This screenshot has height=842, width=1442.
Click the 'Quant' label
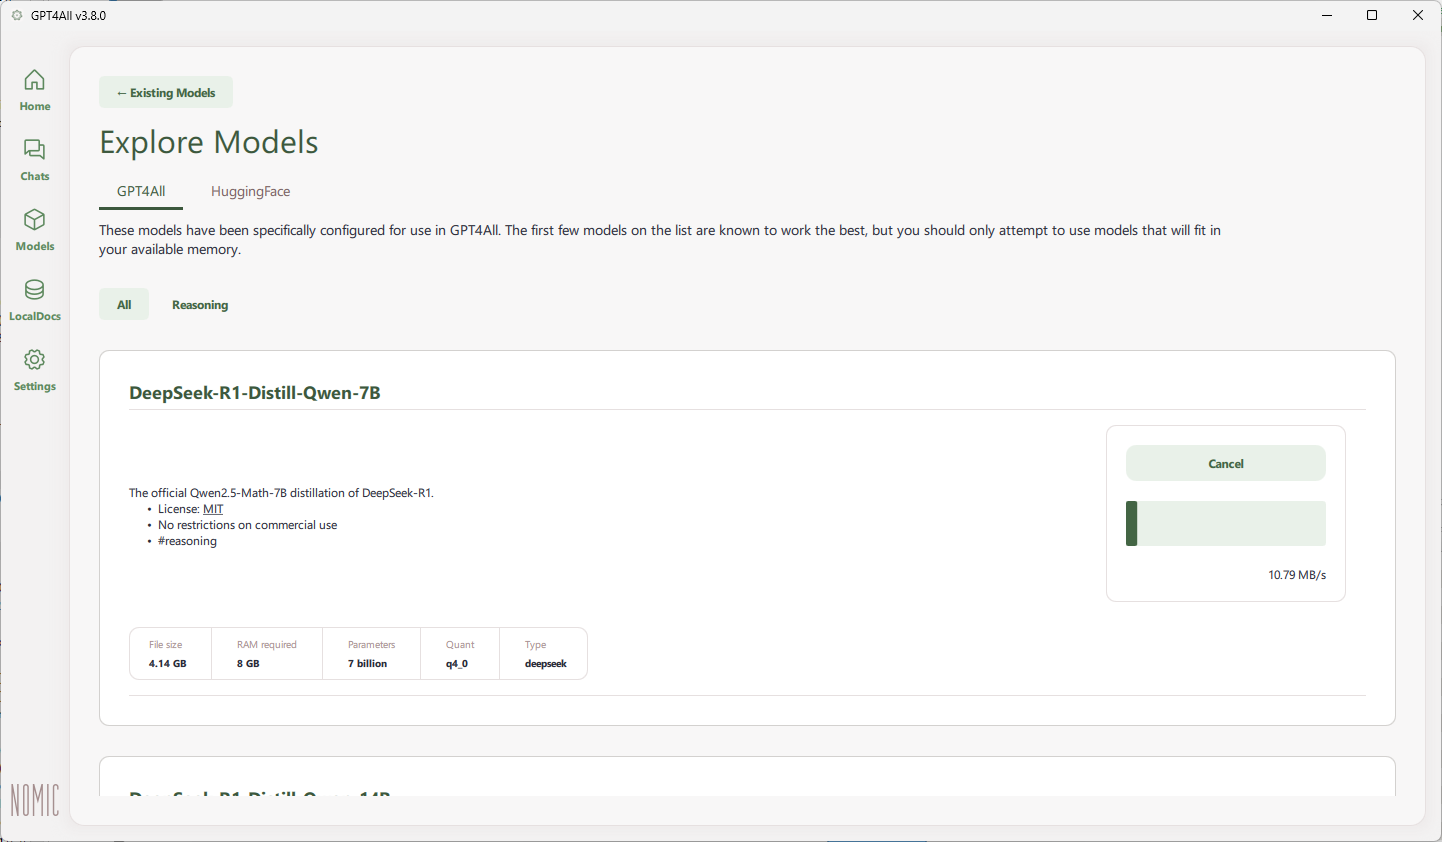coord(460,645)
